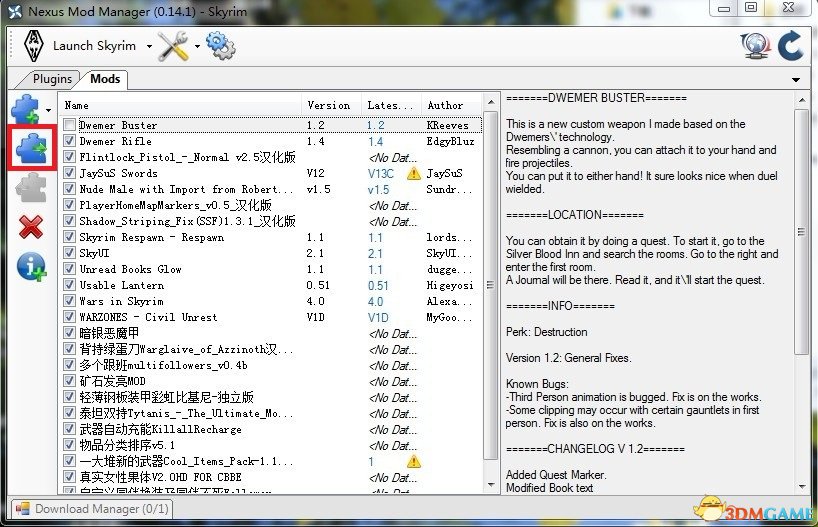
Task: Disable the Flintlock_Pistol mod checkbox
Action: coord(69,157)
